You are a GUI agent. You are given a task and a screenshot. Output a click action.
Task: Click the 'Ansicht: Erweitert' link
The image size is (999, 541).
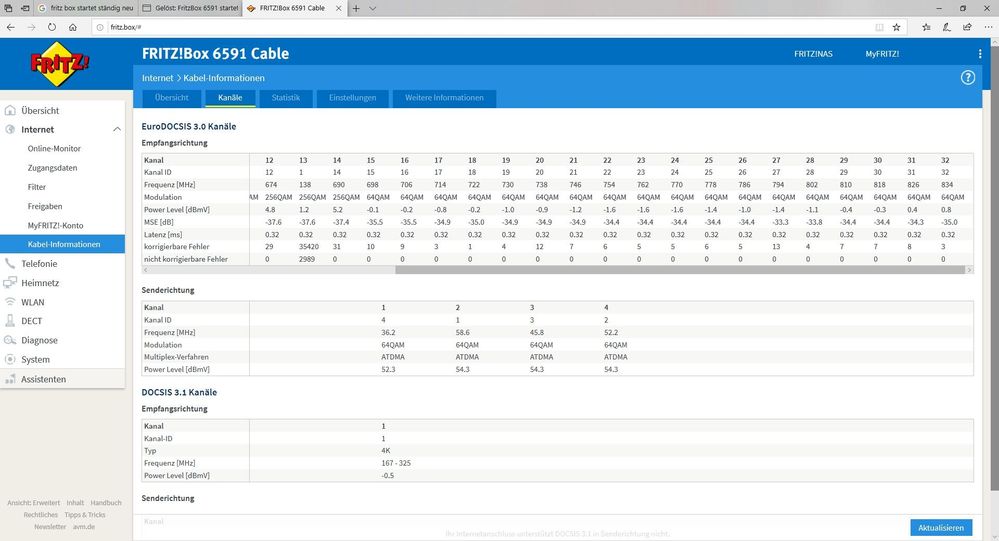(x=34, y=503)
